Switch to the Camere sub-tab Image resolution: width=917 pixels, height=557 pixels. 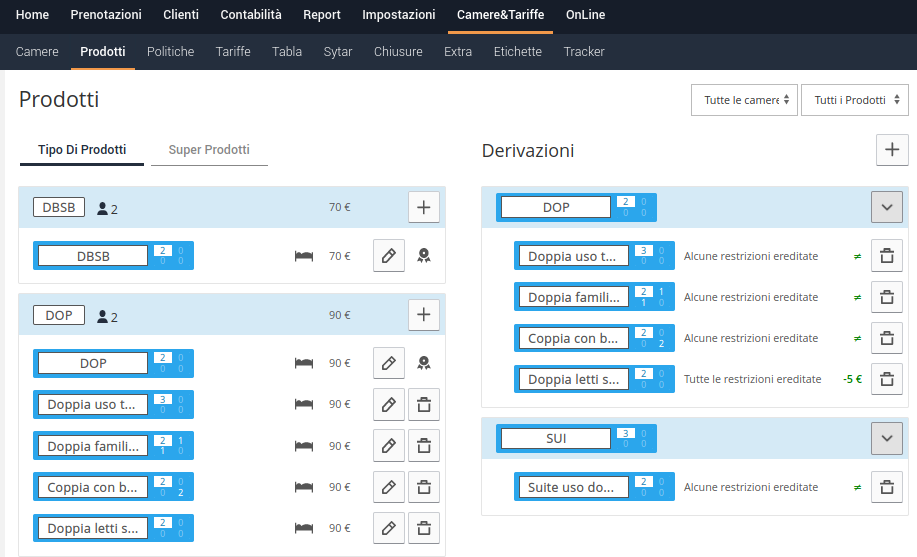click(x=37, y=51)
